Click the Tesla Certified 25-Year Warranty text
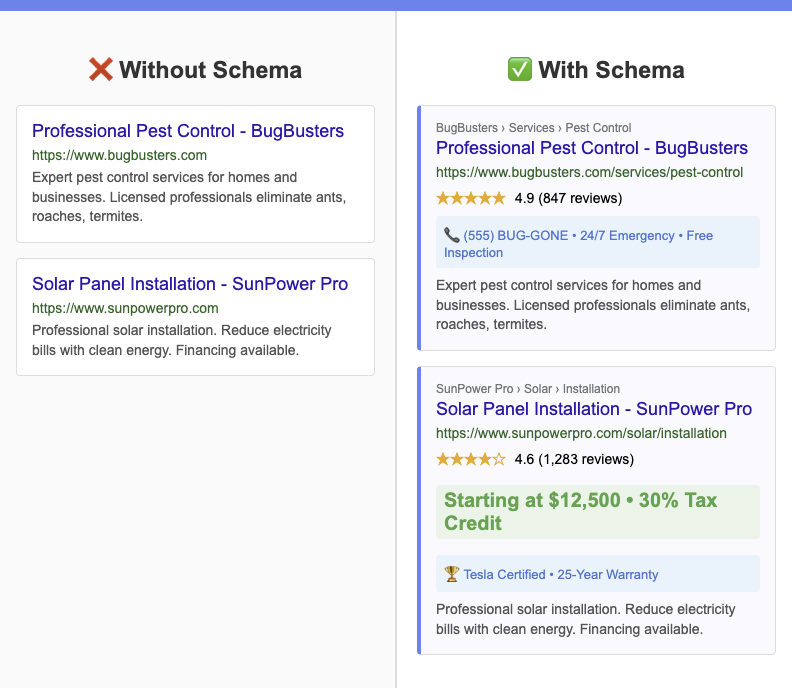Screen dimensions: 792x688 [561, 574]
